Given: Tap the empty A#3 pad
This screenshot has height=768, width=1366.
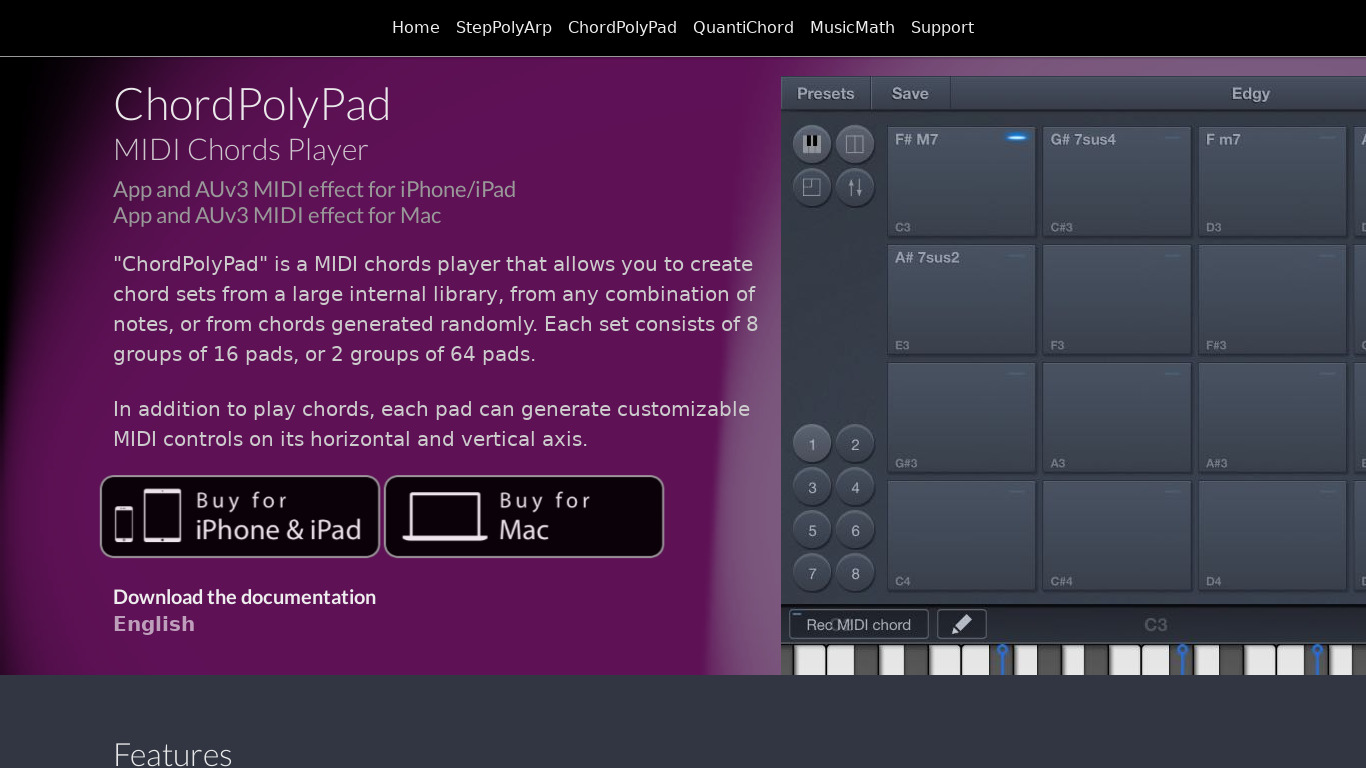Looking at the screenshot, I should 1272,417.
